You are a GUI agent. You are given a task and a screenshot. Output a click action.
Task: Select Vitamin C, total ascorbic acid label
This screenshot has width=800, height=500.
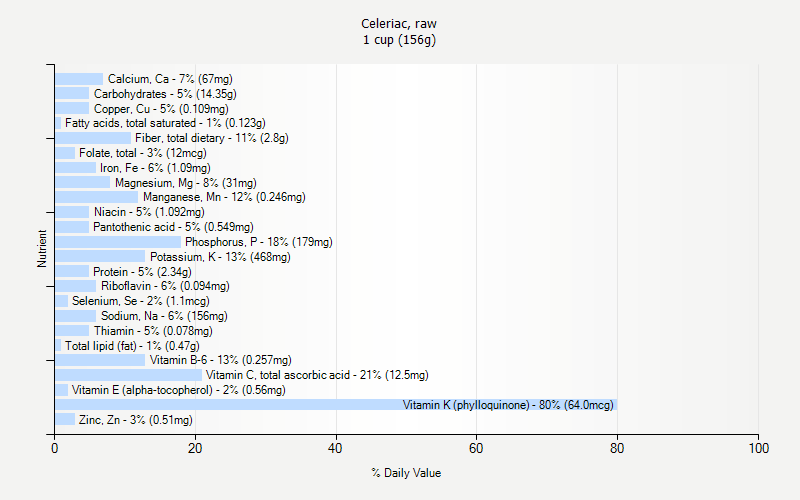317,375
